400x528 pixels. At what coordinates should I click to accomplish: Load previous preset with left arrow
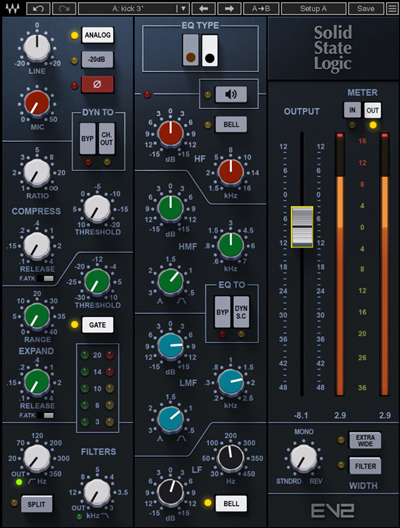point(203,8)
